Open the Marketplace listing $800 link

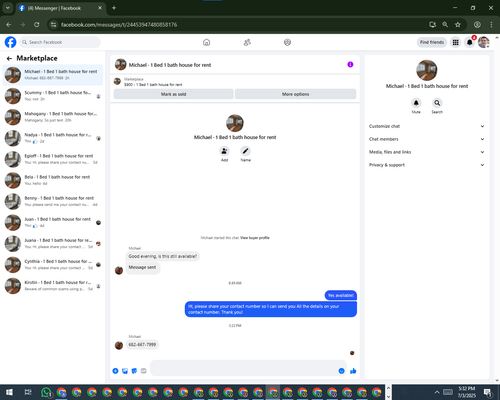[x=153, y=85]
